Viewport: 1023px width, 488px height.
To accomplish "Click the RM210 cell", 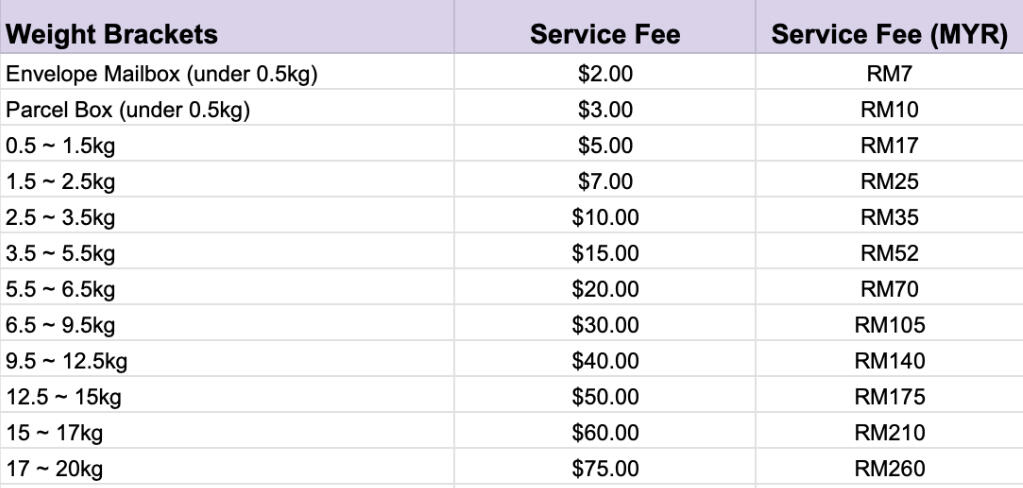I will point(889,433).
